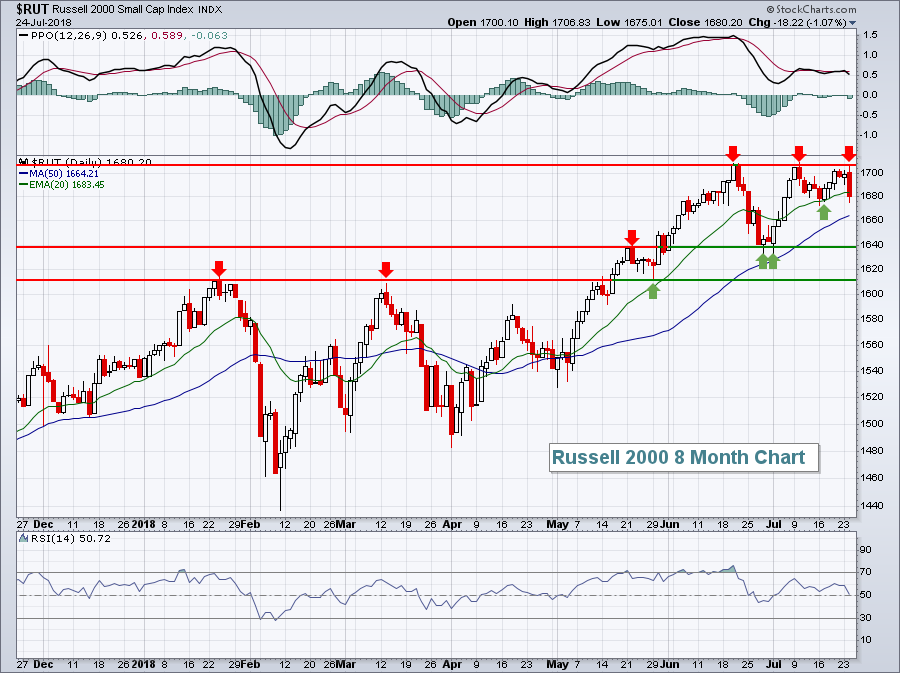900x673 pixels.
Task: Click the 1440 price axis label
Action: (x=872, y=506)
